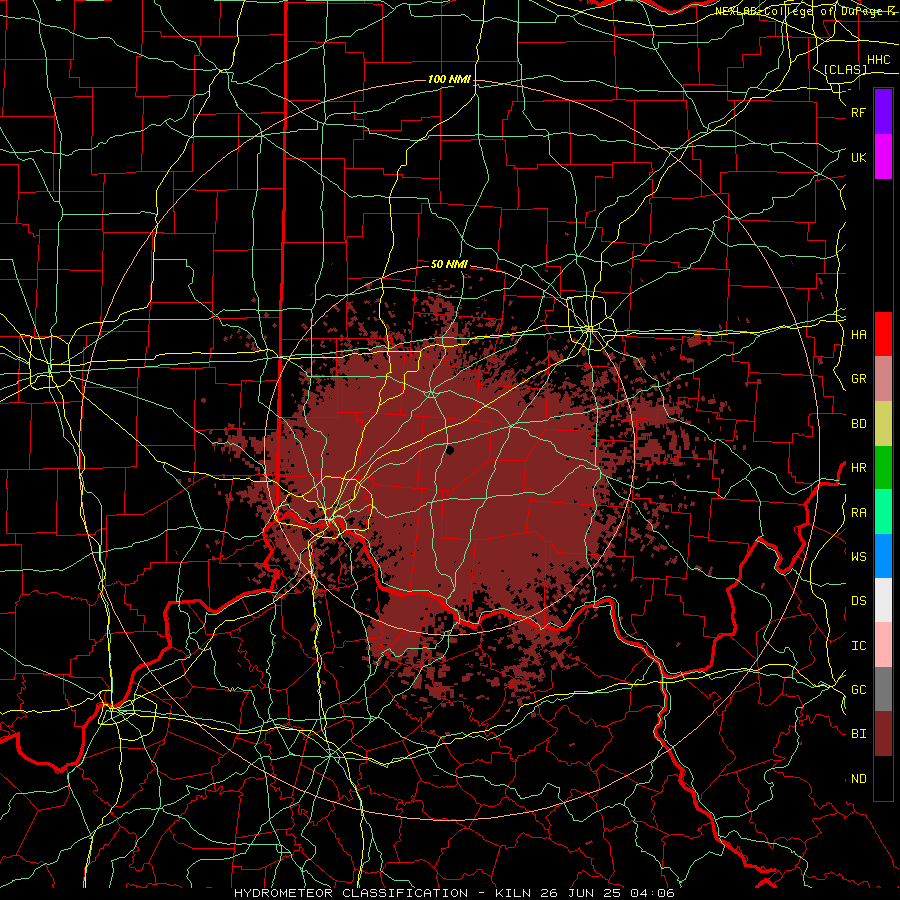Click the BD legend label
This screenshot has width=900, height=900.
click(859, 424)
